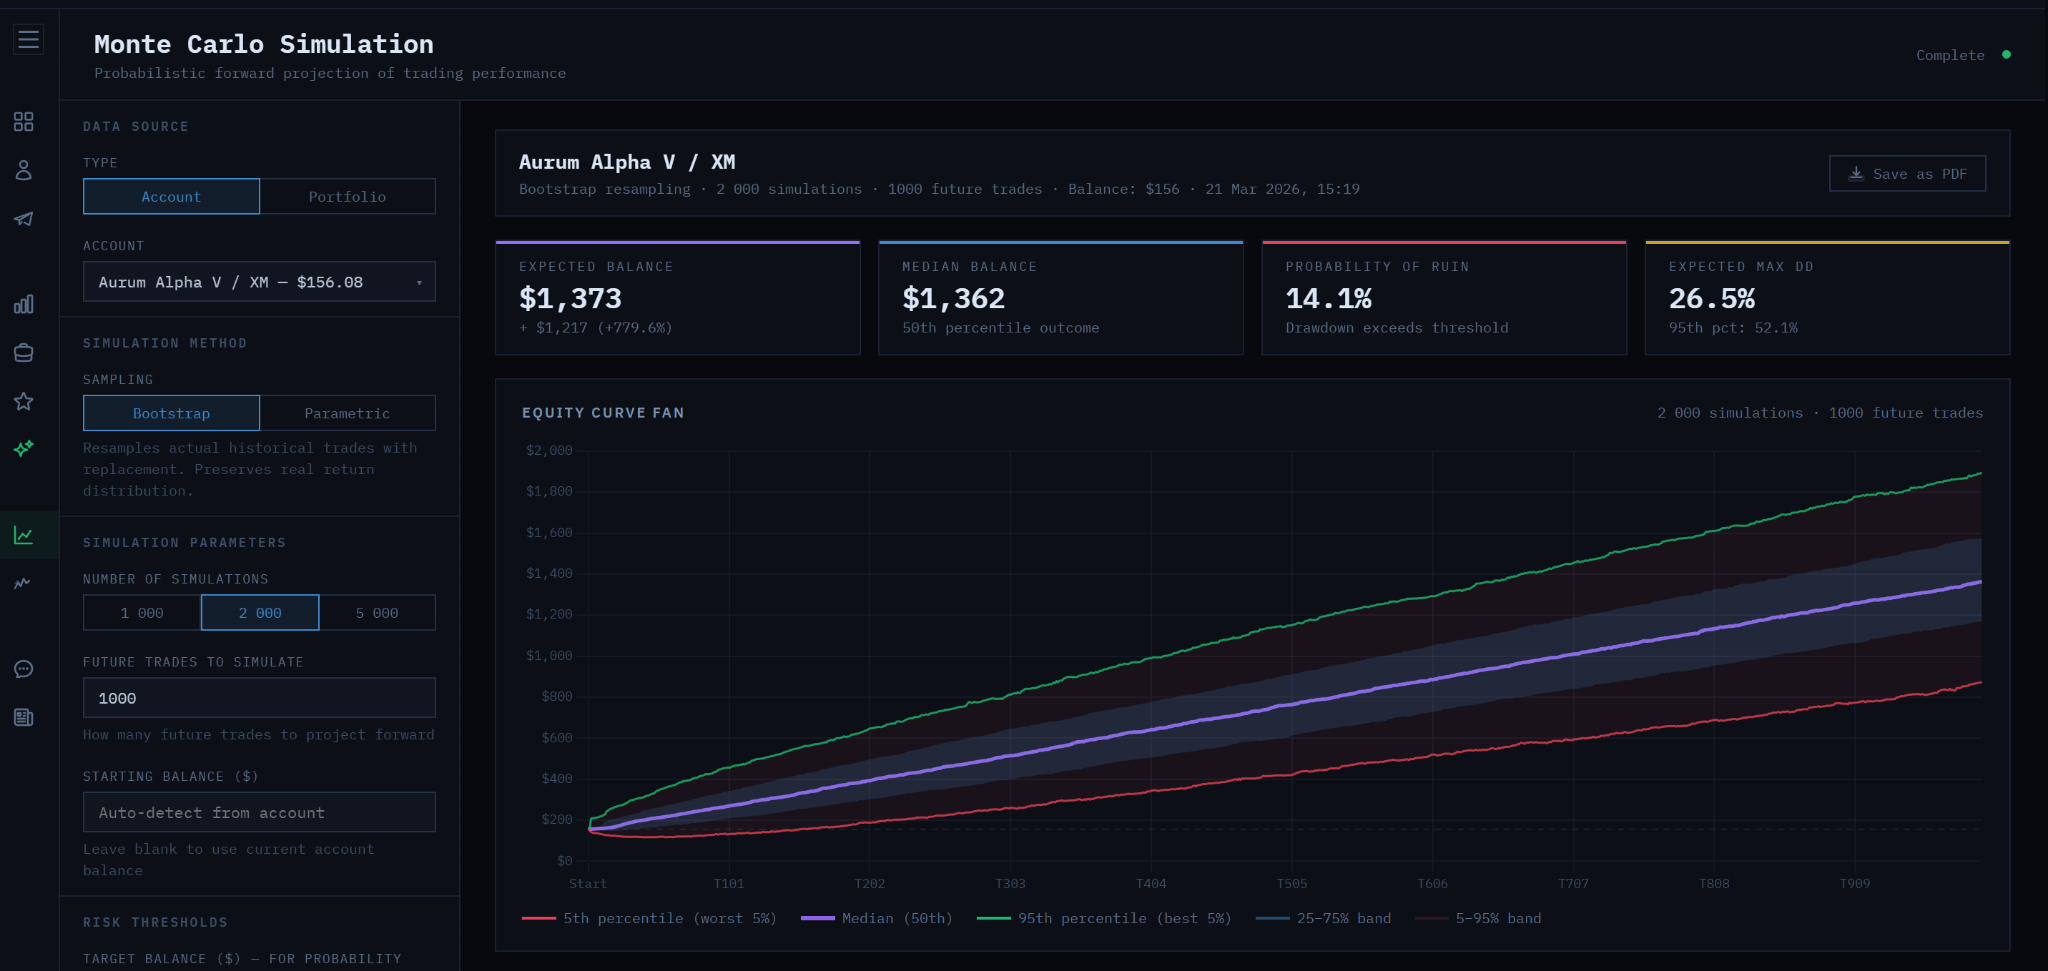Open the dashboard grid icon
2048x971 pixels.
[x=24, y=122]
